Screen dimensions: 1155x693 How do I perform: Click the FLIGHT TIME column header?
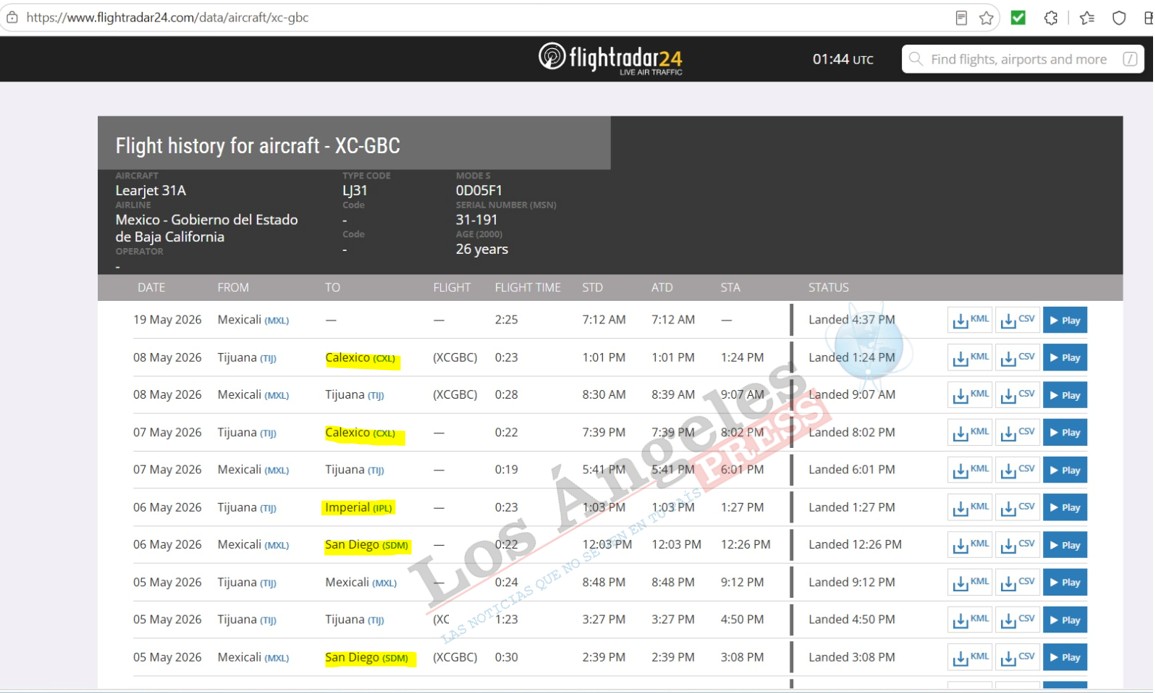click(x=527, y=287)
